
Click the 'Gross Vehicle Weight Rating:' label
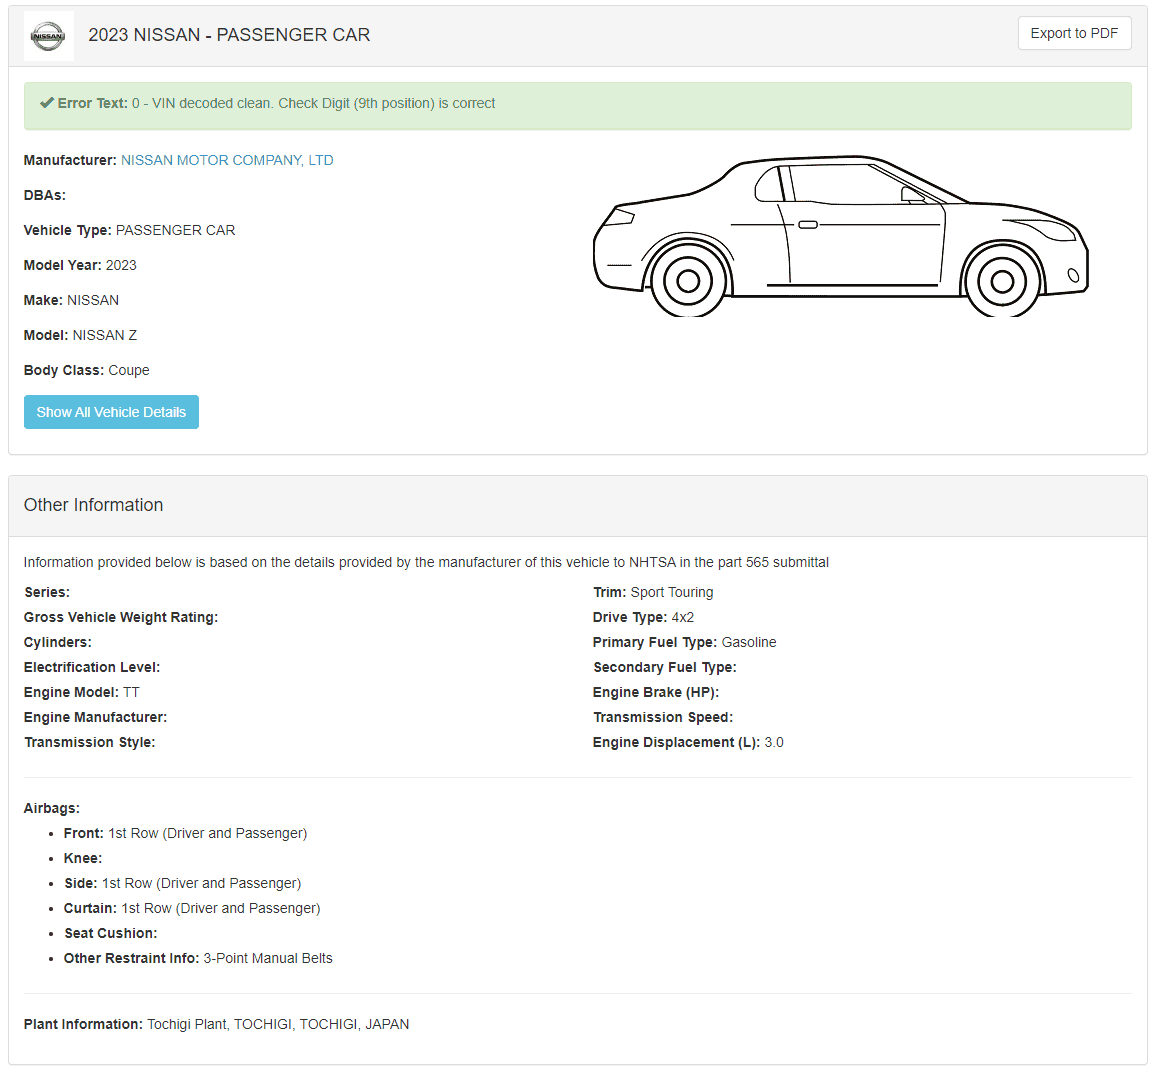(121, 617)
